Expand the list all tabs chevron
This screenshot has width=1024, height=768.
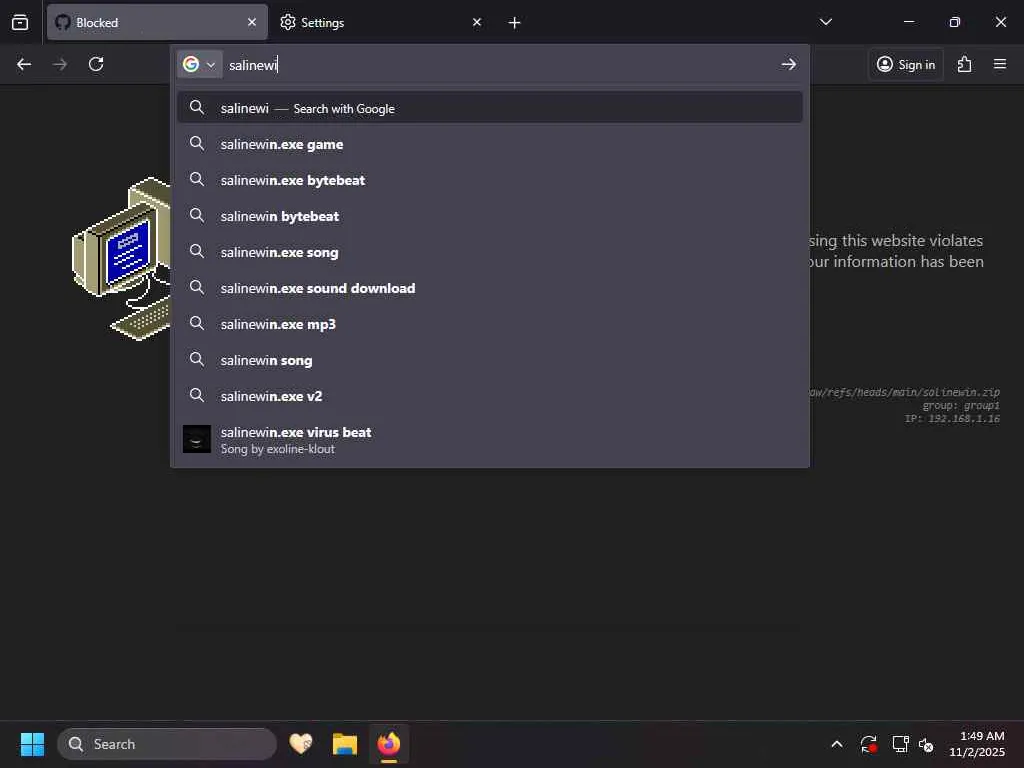(825, 22)
